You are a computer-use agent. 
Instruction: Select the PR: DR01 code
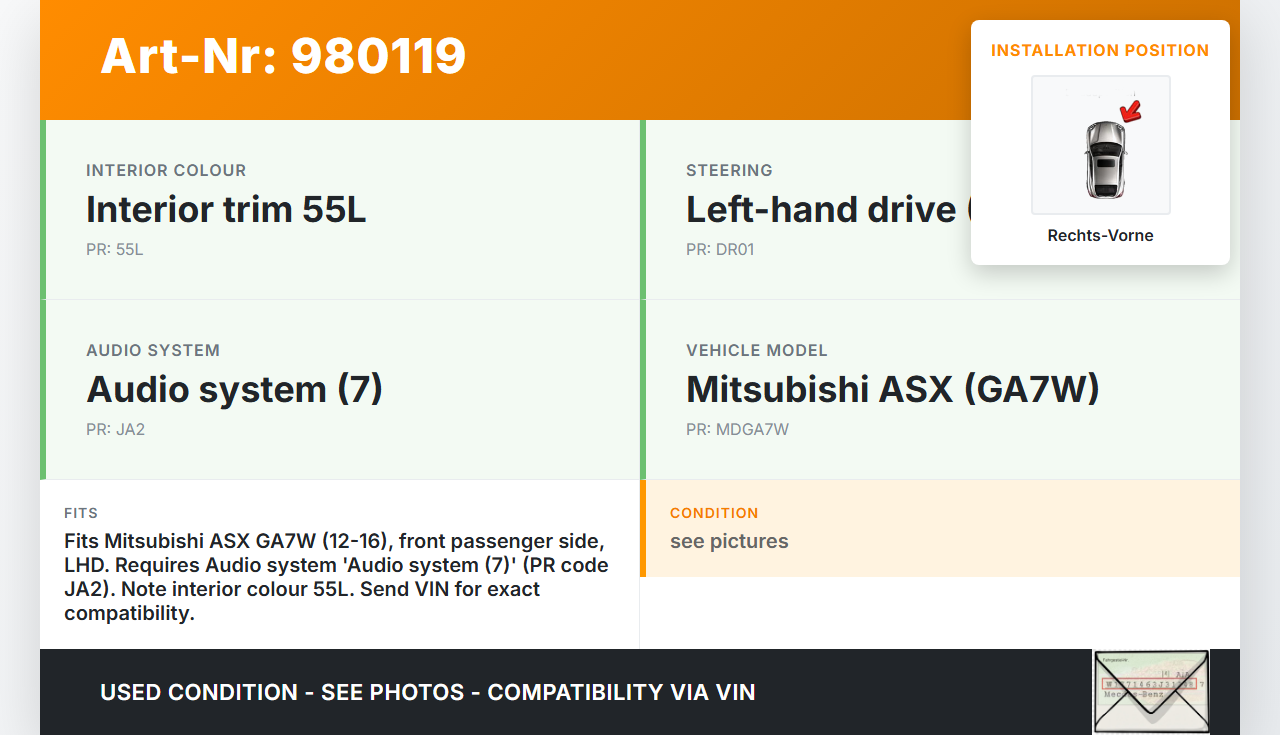click(720, 249)
